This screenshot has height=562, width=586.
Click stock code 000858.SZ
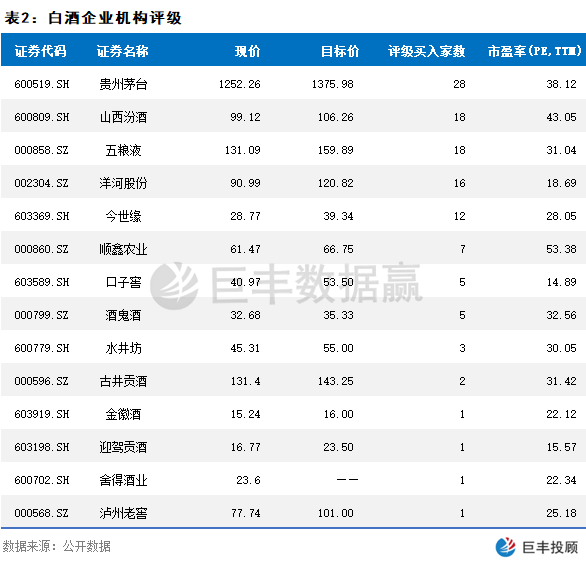click(41, 150)
